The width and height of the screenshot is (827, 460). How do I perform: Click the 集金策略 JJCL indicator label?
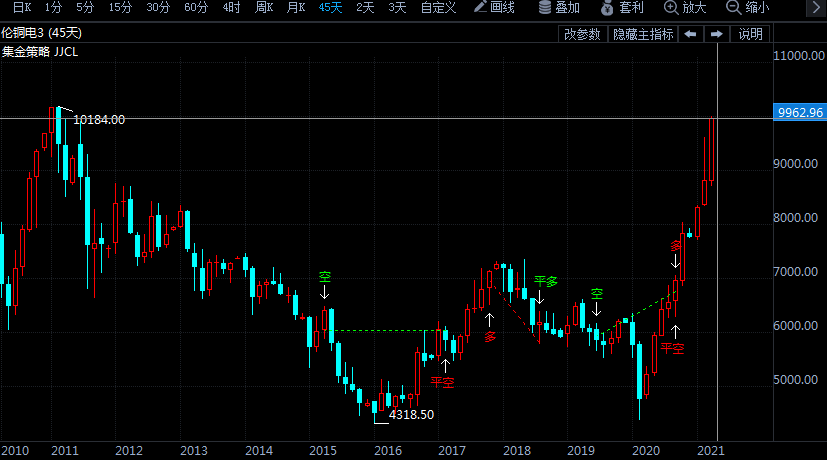[40, 52]
